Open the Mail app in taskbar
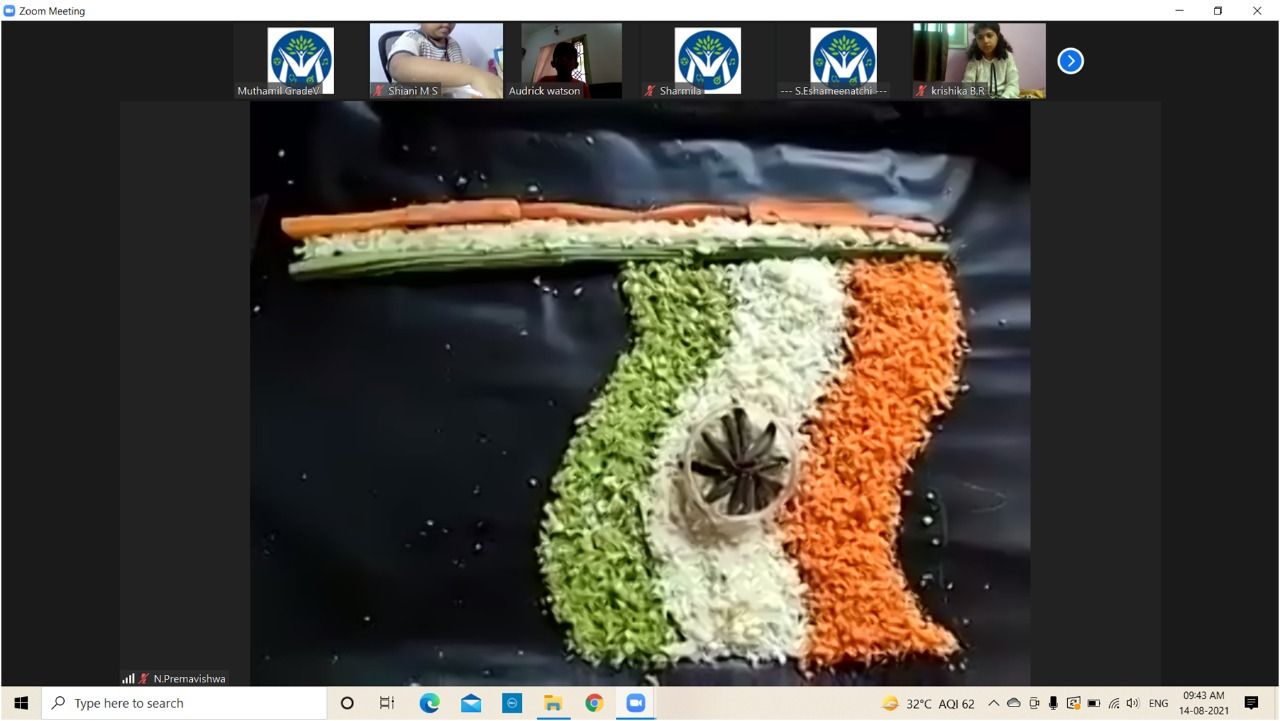This screenshot has width=1280, height=721. pyautogui.click(x=471, y=703)
